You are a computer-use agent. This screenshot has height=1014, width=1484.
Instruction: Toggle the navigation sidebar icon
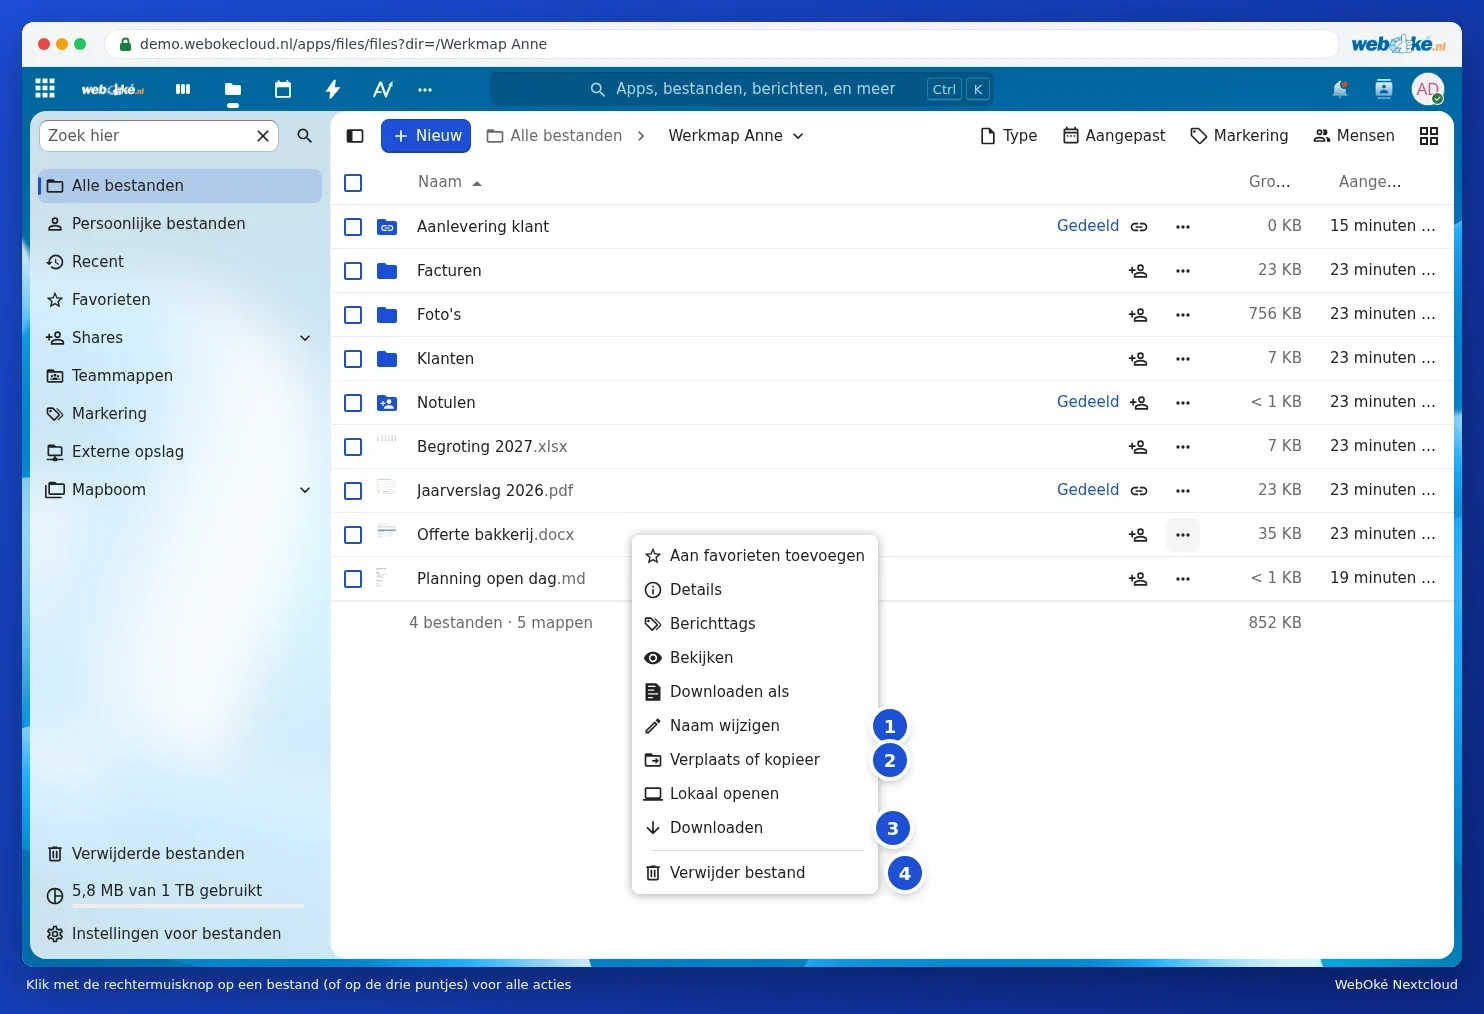click(355, 136)
